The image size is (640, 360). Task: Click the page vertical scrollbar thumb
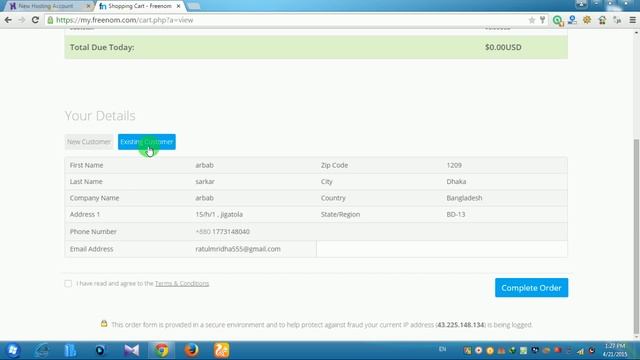pyautogui.click(x=636, y=237)
